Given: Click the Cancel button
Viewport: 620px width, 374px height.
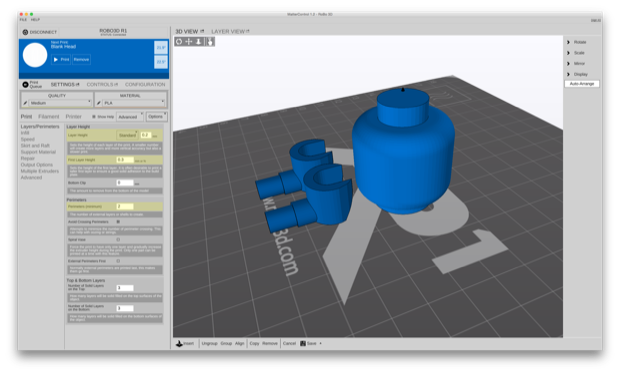Looking at the screenshot, I should 289,343.
